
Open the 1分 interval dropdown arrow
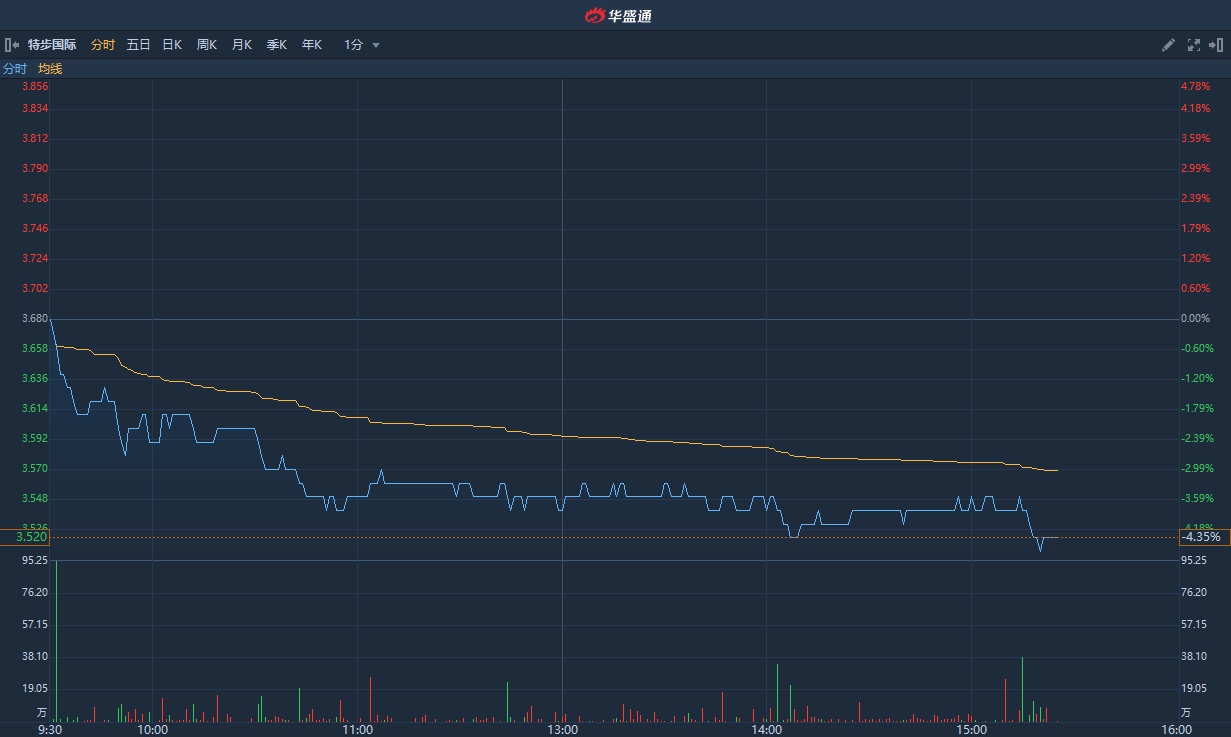coord(376,45)
